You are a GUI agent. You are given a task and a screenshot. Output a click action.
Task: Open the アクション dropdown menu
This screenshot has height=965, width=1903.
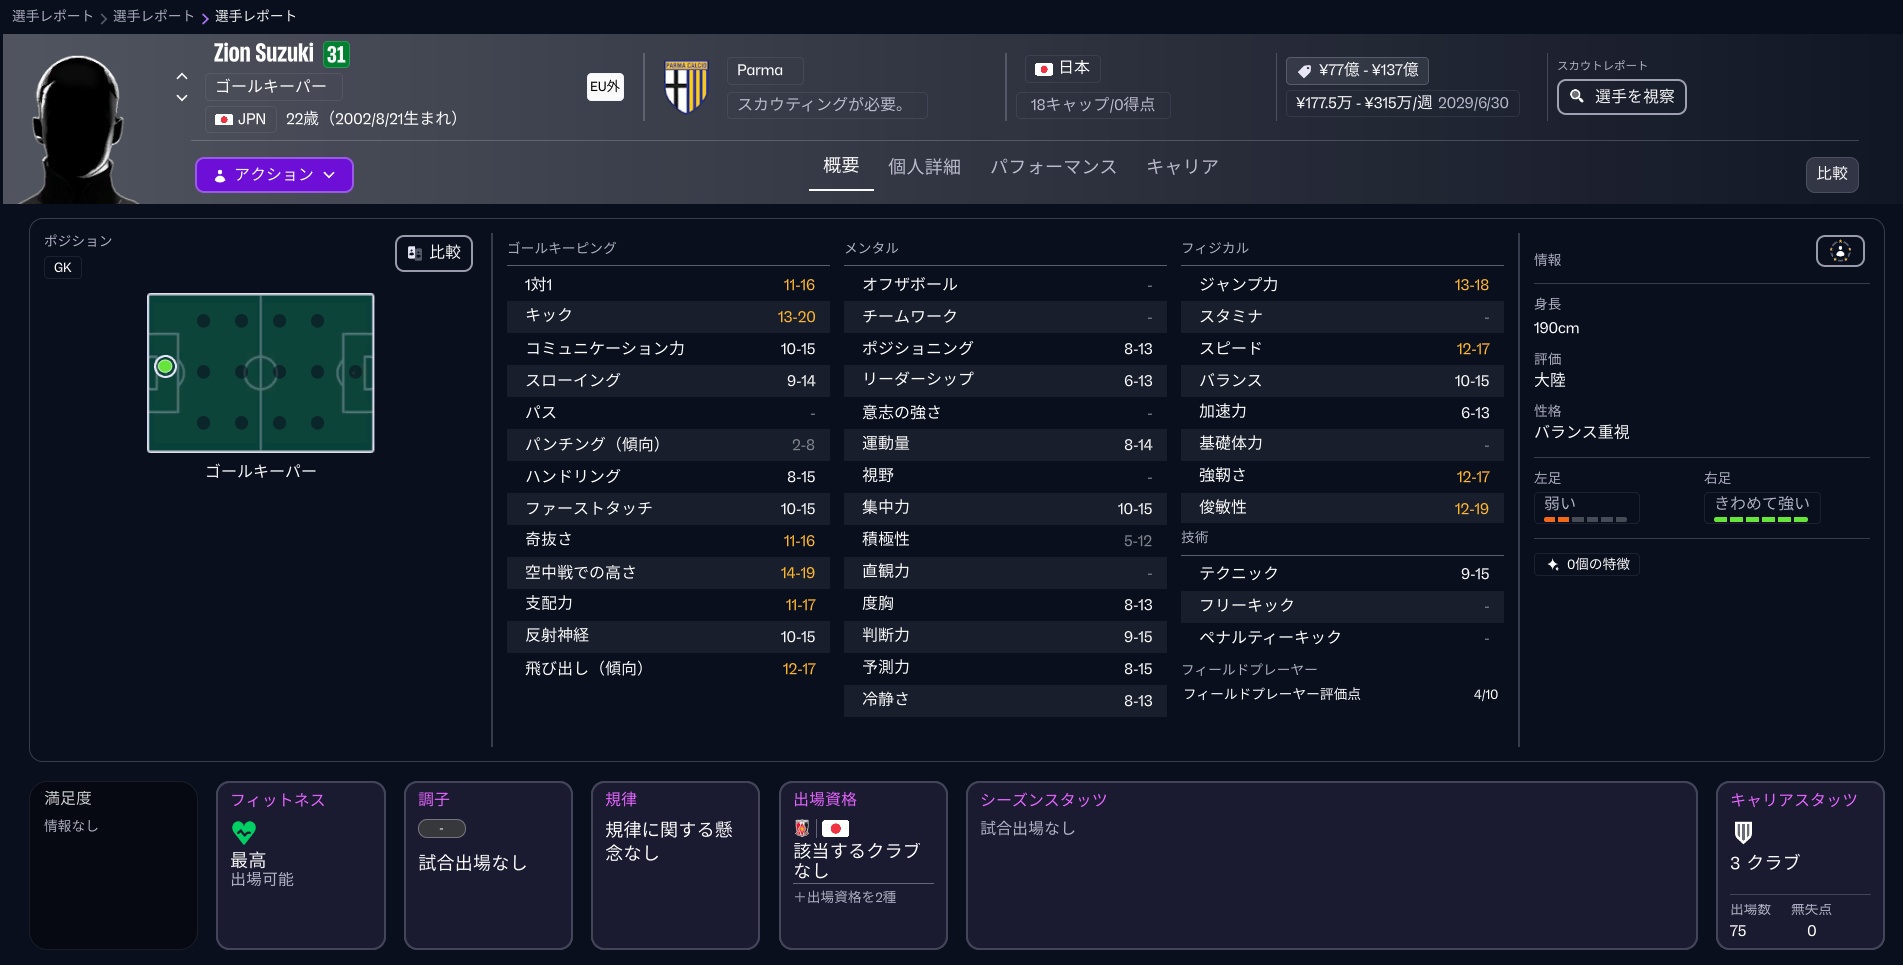tap(274, 175)
